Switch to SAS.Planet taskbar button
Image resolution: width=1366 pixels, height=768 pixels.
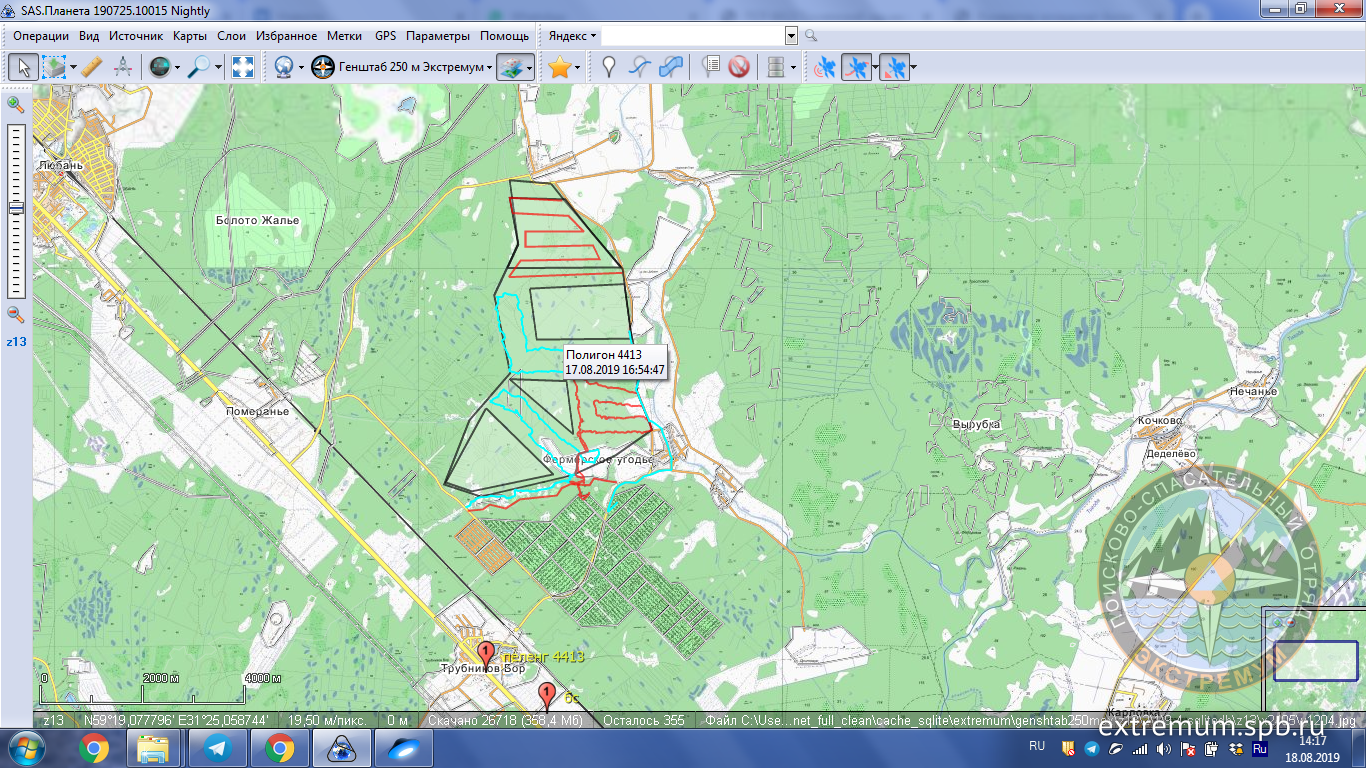[x=342, y=748]
